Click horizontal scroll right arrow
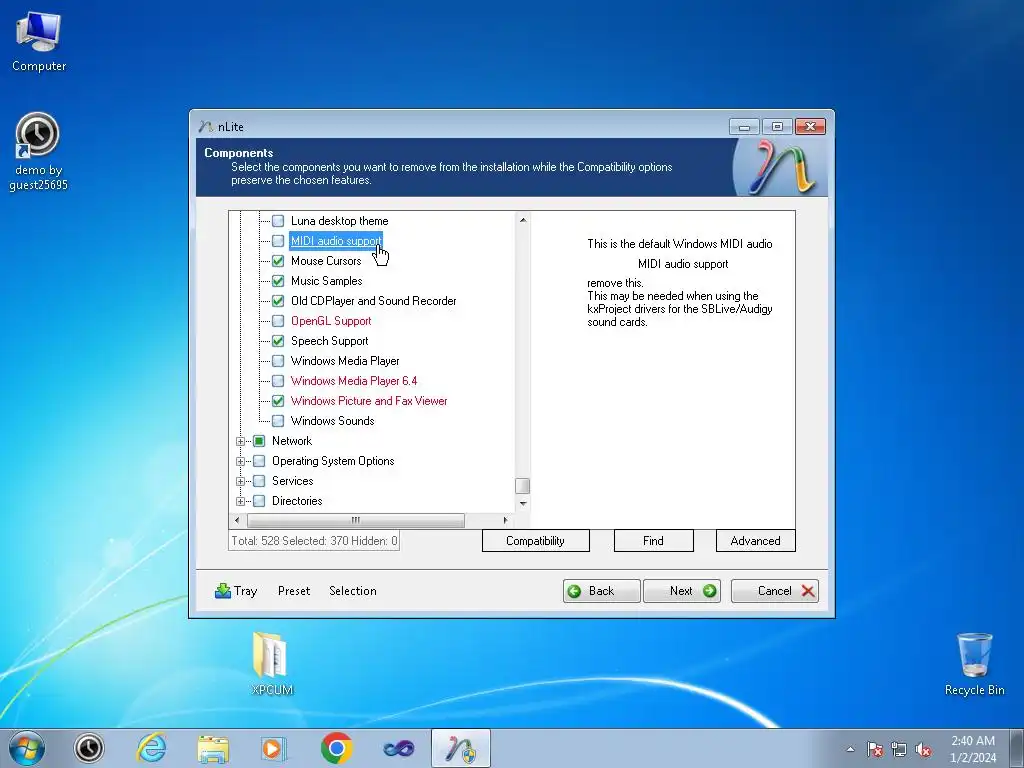Image resolution: width=1024 pixels, height=768 pixels. [x=505, y=520]
